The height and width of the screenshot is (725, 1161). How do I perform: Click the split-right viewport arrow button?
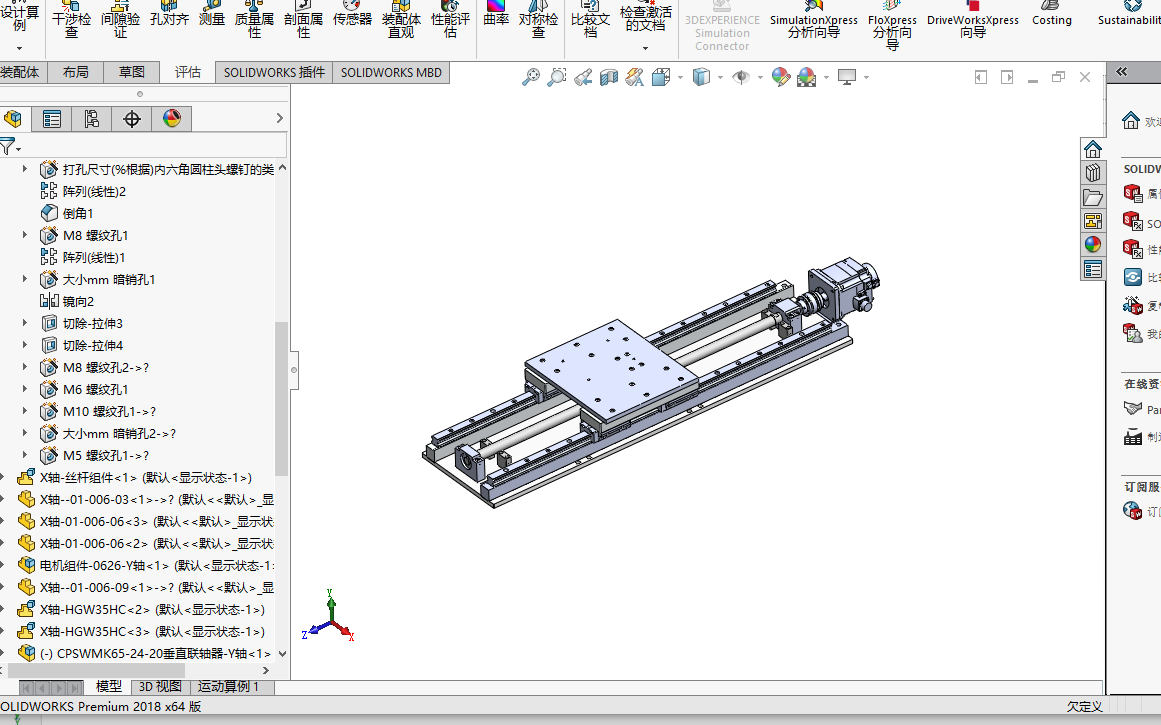pos(1007,77)
